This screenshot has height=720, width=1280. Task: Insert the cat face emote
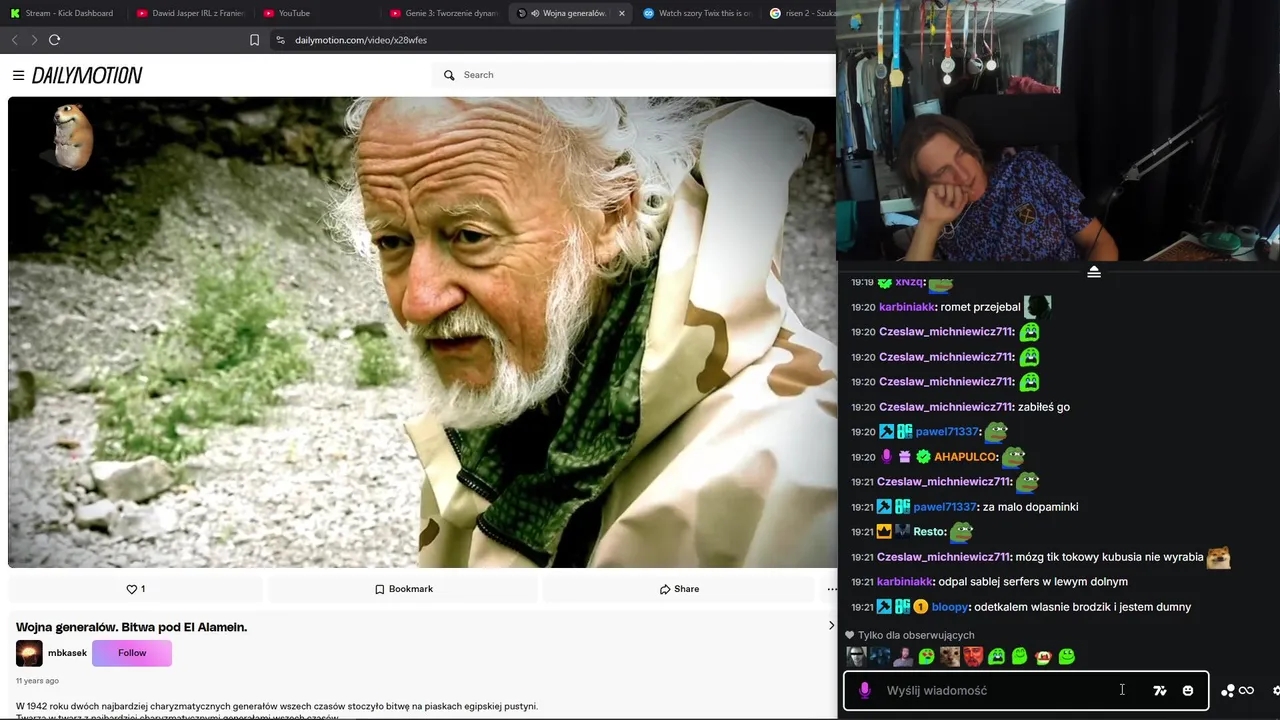[949, 657]
